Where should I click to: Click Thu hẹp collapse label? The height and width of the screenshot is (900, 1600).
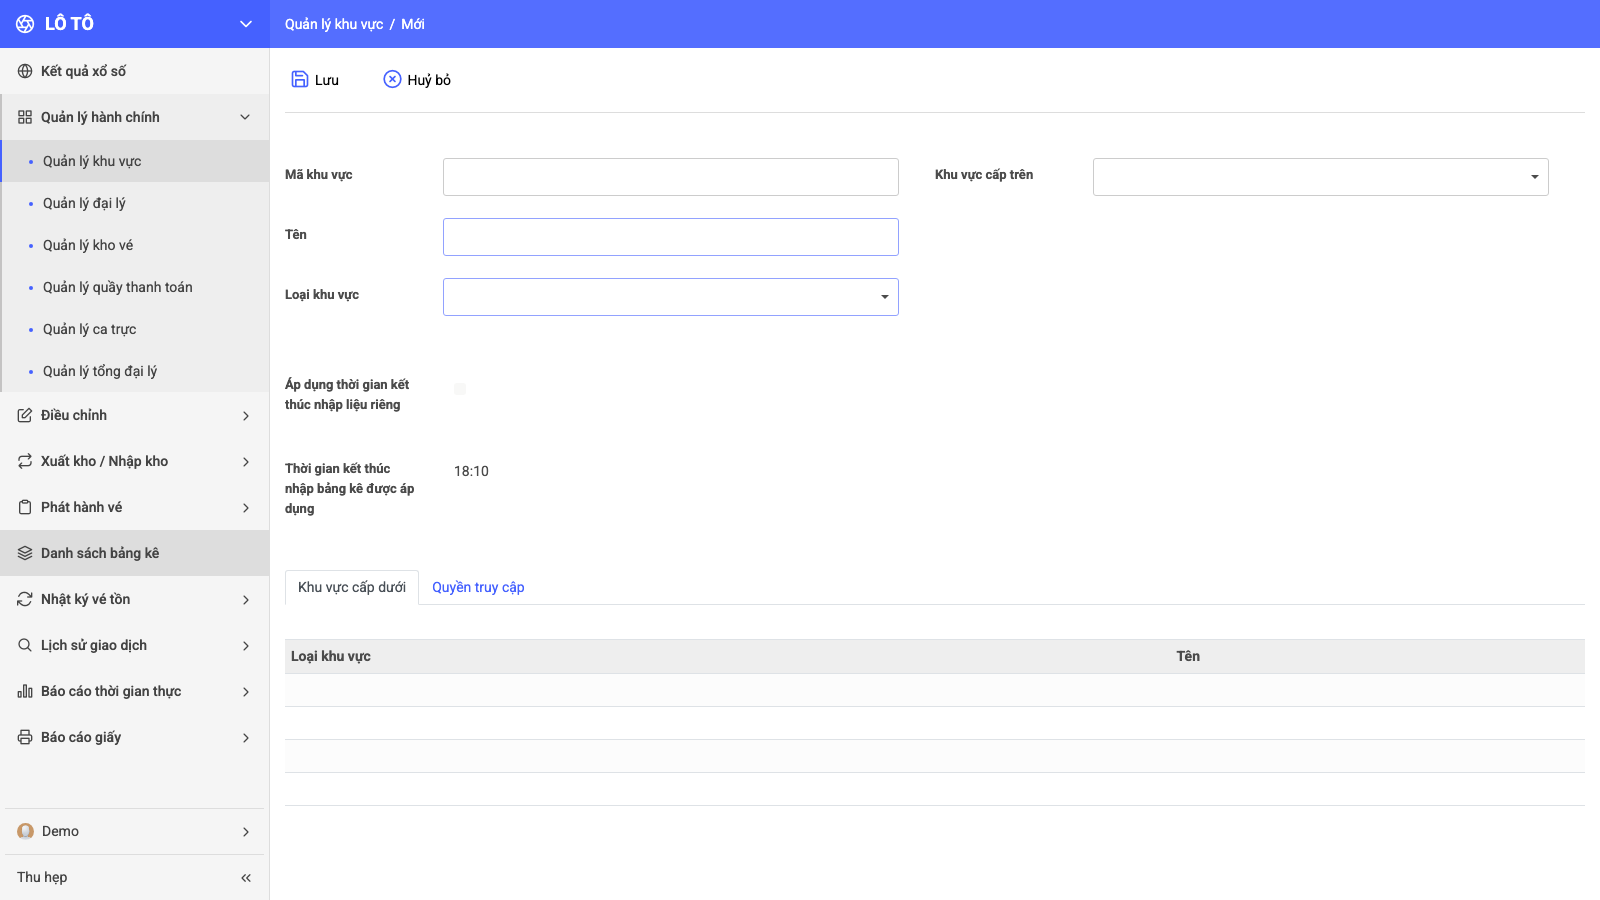point(42,877)
